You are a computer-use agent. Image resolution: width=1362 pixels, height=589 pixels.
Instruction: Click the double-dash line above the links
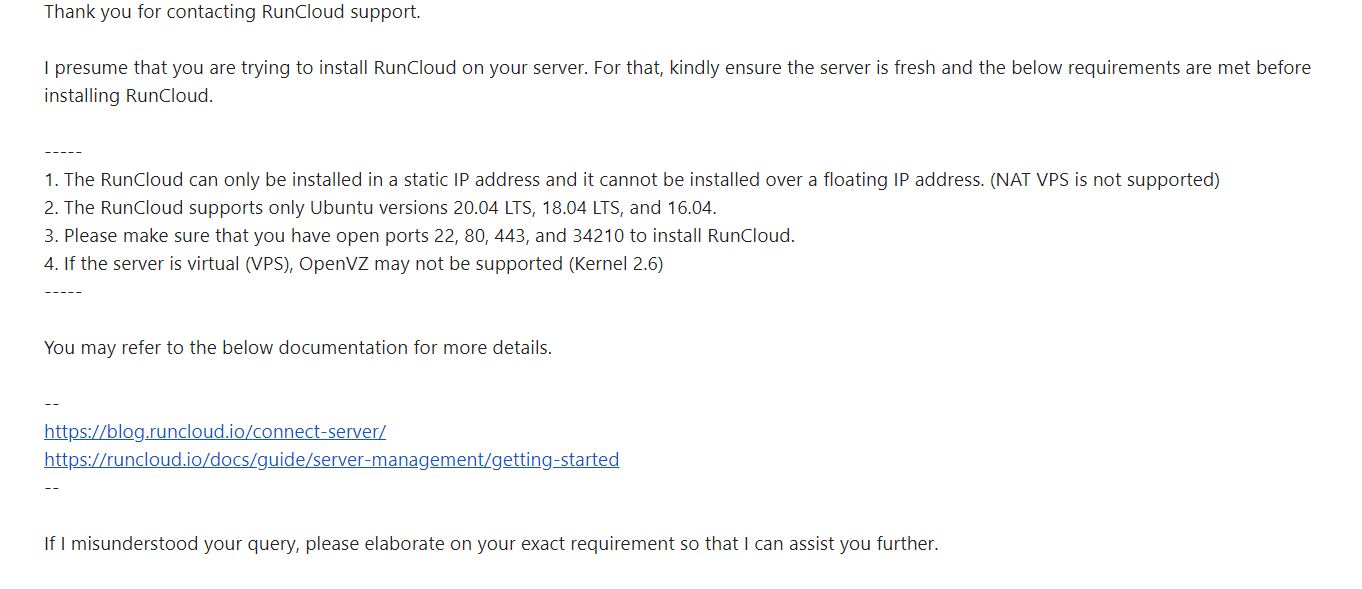[x=52, y=404]
